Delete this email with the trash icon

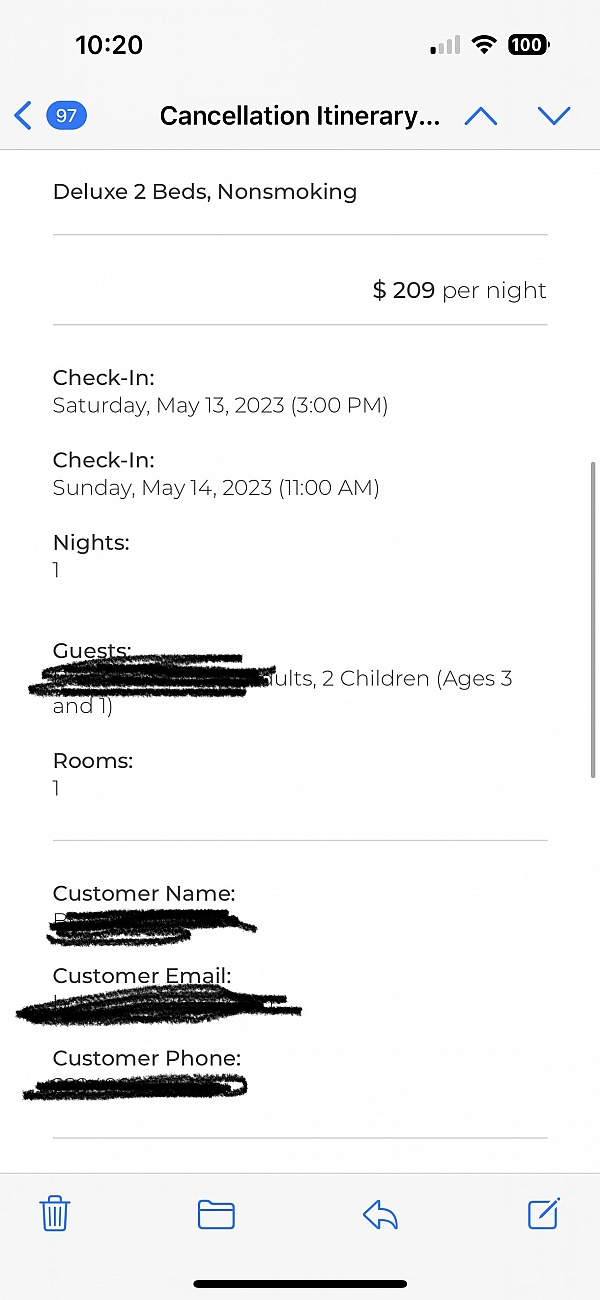(x=55, y=1214)
